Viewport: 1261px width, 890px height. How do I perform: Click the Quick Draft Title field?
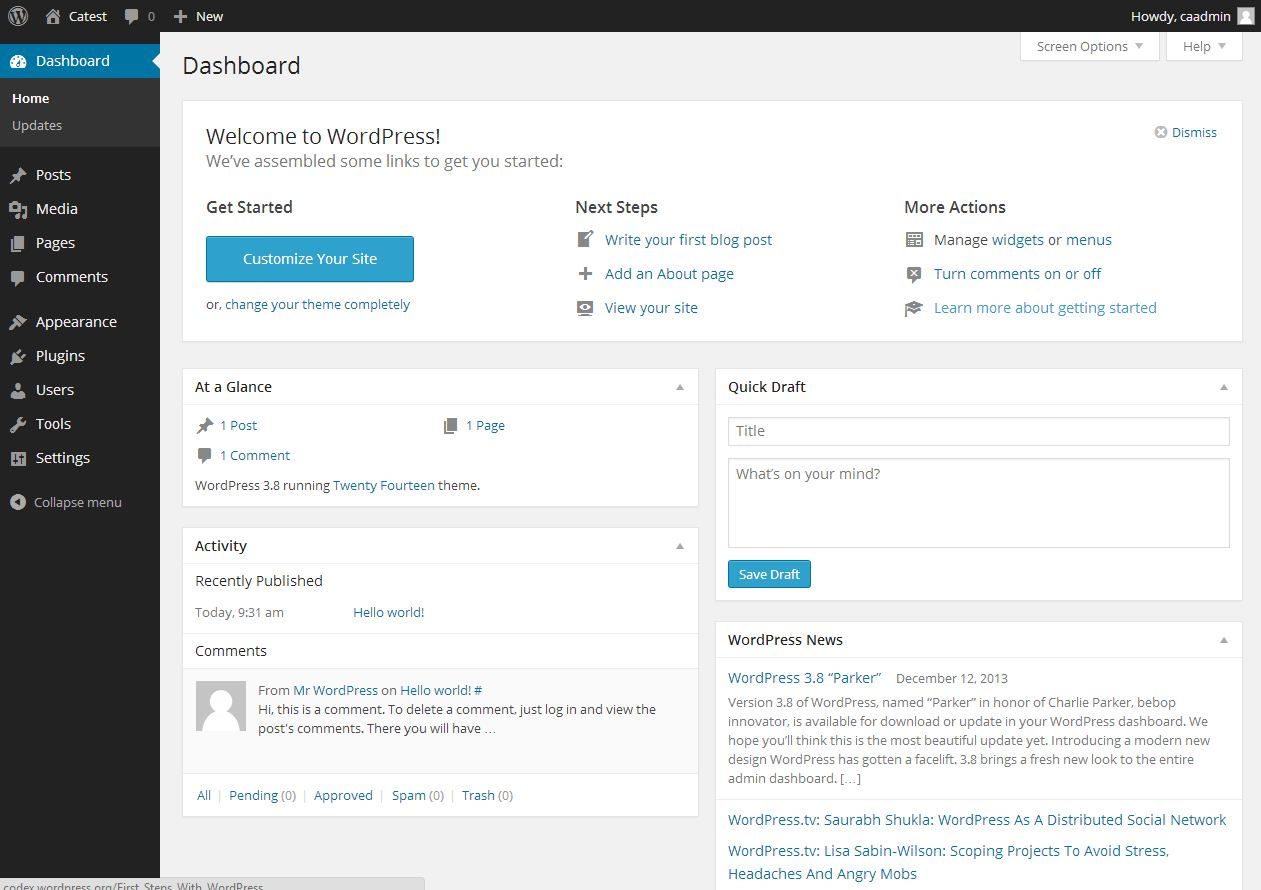point(979,431)
